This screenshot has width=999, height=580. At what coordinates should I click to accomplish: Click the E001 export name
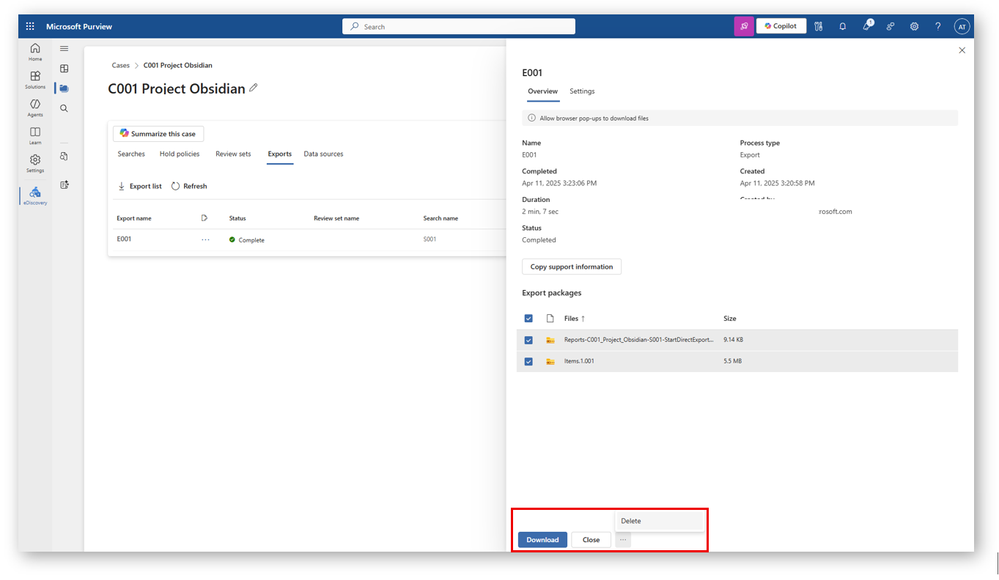(124, 239)
